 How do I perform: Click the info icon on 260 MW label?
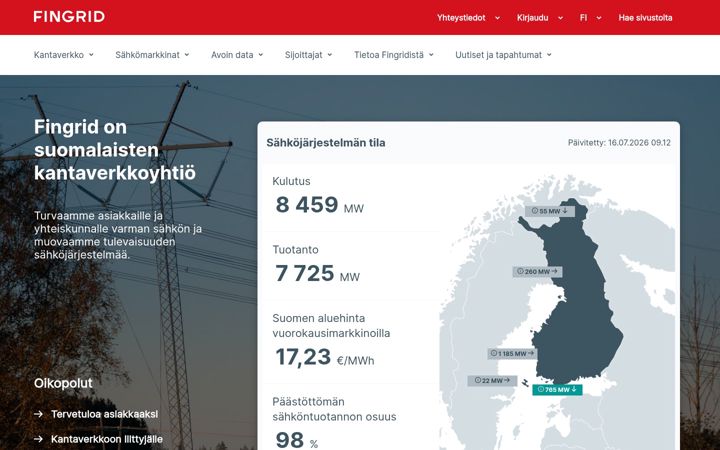(x=520, y=271)
